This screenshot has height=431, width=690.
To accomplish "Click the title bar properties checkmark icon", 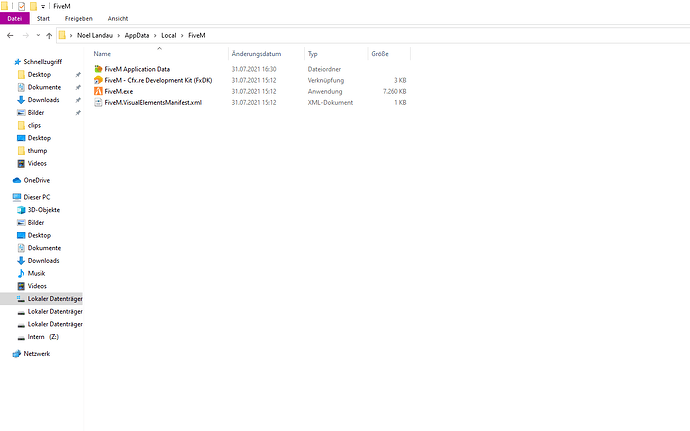I will (22, 6).
